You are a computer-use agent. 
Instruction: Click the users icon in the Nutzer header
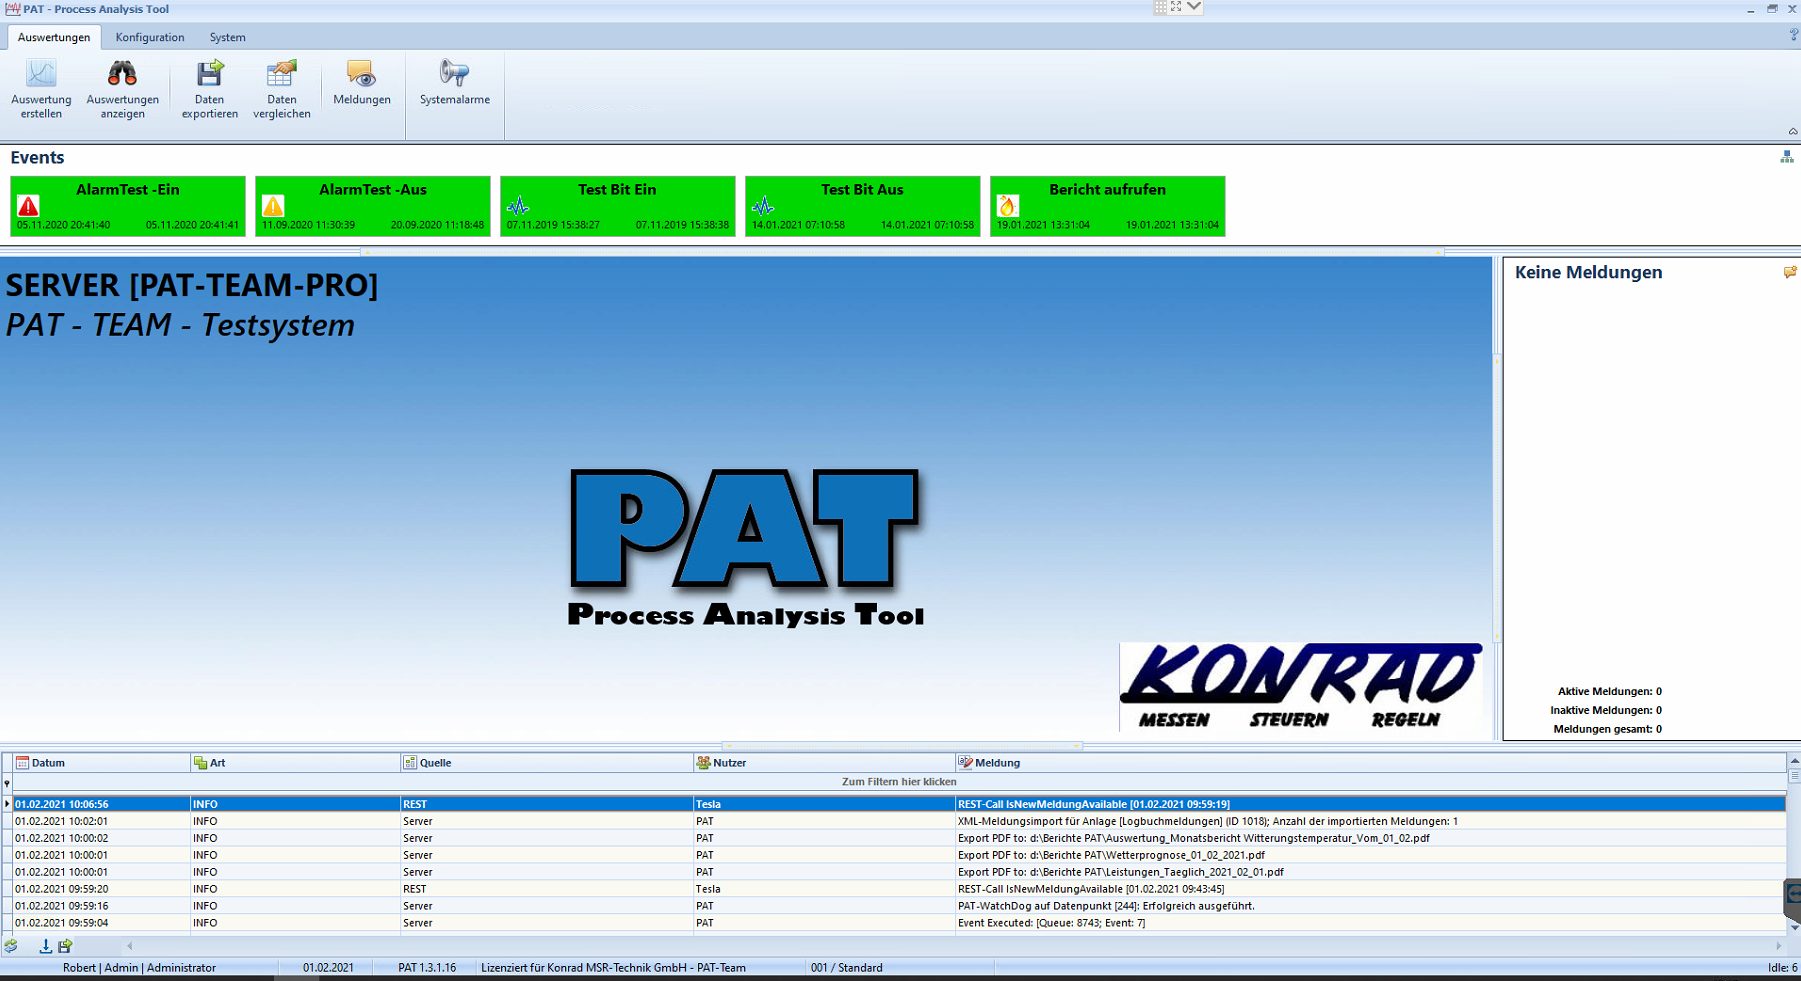pos(704,763)
